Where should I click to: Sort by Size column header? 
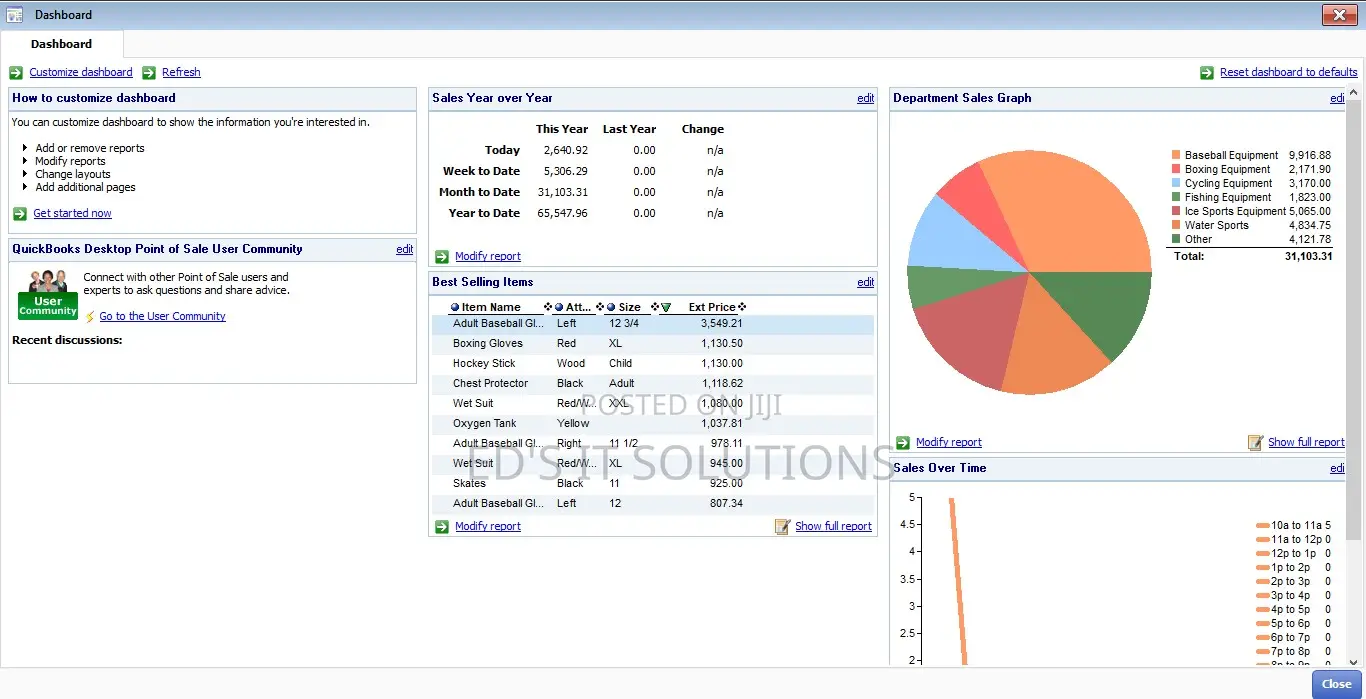coord(630,307)
